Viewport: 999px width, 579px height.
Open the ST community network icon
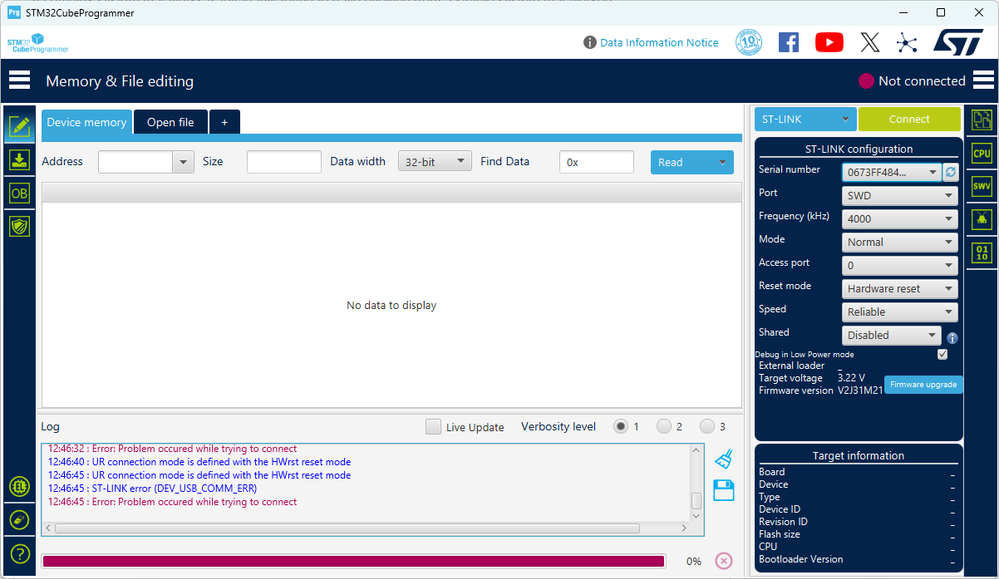pyautogui.click(x=907, y=43)
